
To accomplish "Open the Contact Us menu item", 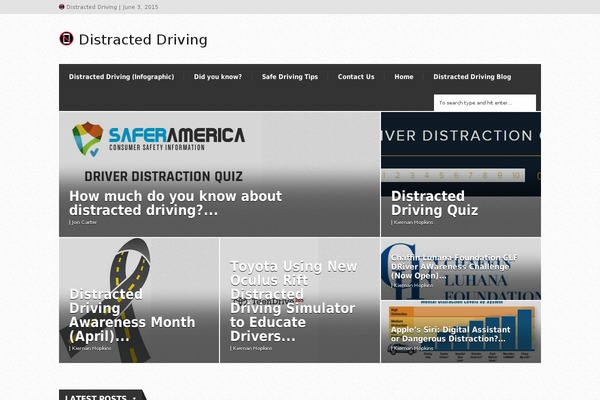I will [x=356, y=77].
